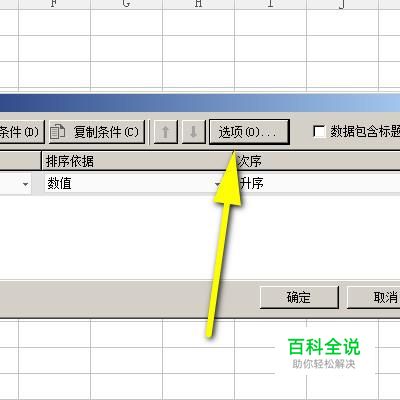The height and width of the screenshot is (400, 400).
Task: Open the 数值 sort-basis dropdown
Action: [x=134, y=183]
